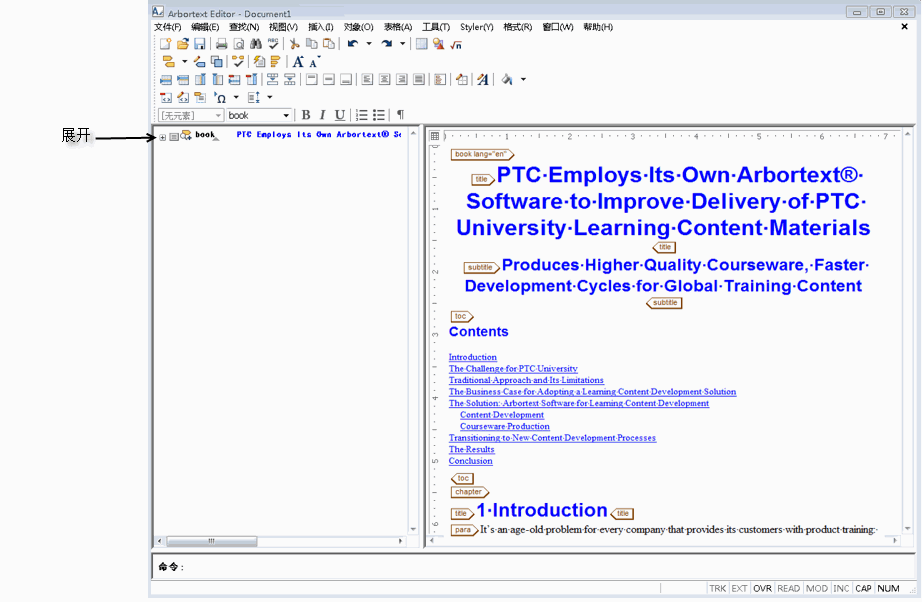Screen dimensions: 922x602
Task: Open Find with the binoculars icon
Action: click(x=256, y=44)
